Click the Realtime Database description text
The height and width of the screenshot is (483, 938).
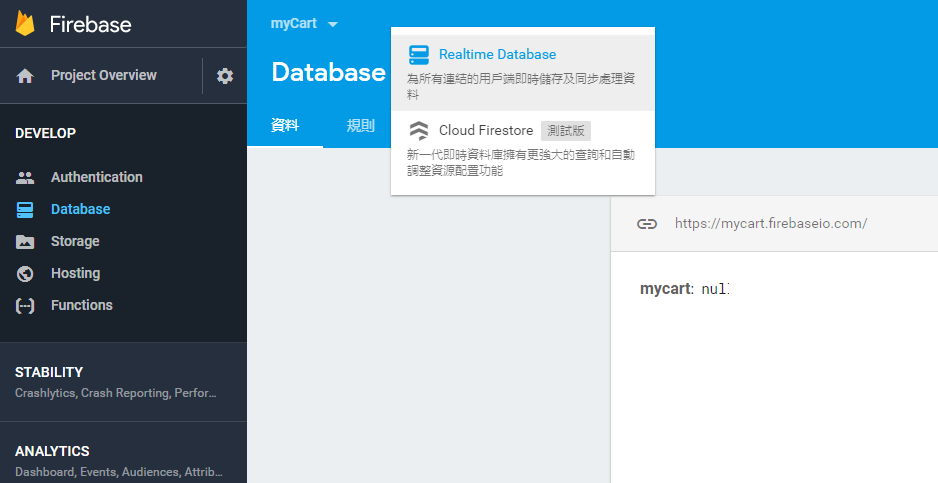(x=521, y=86)
